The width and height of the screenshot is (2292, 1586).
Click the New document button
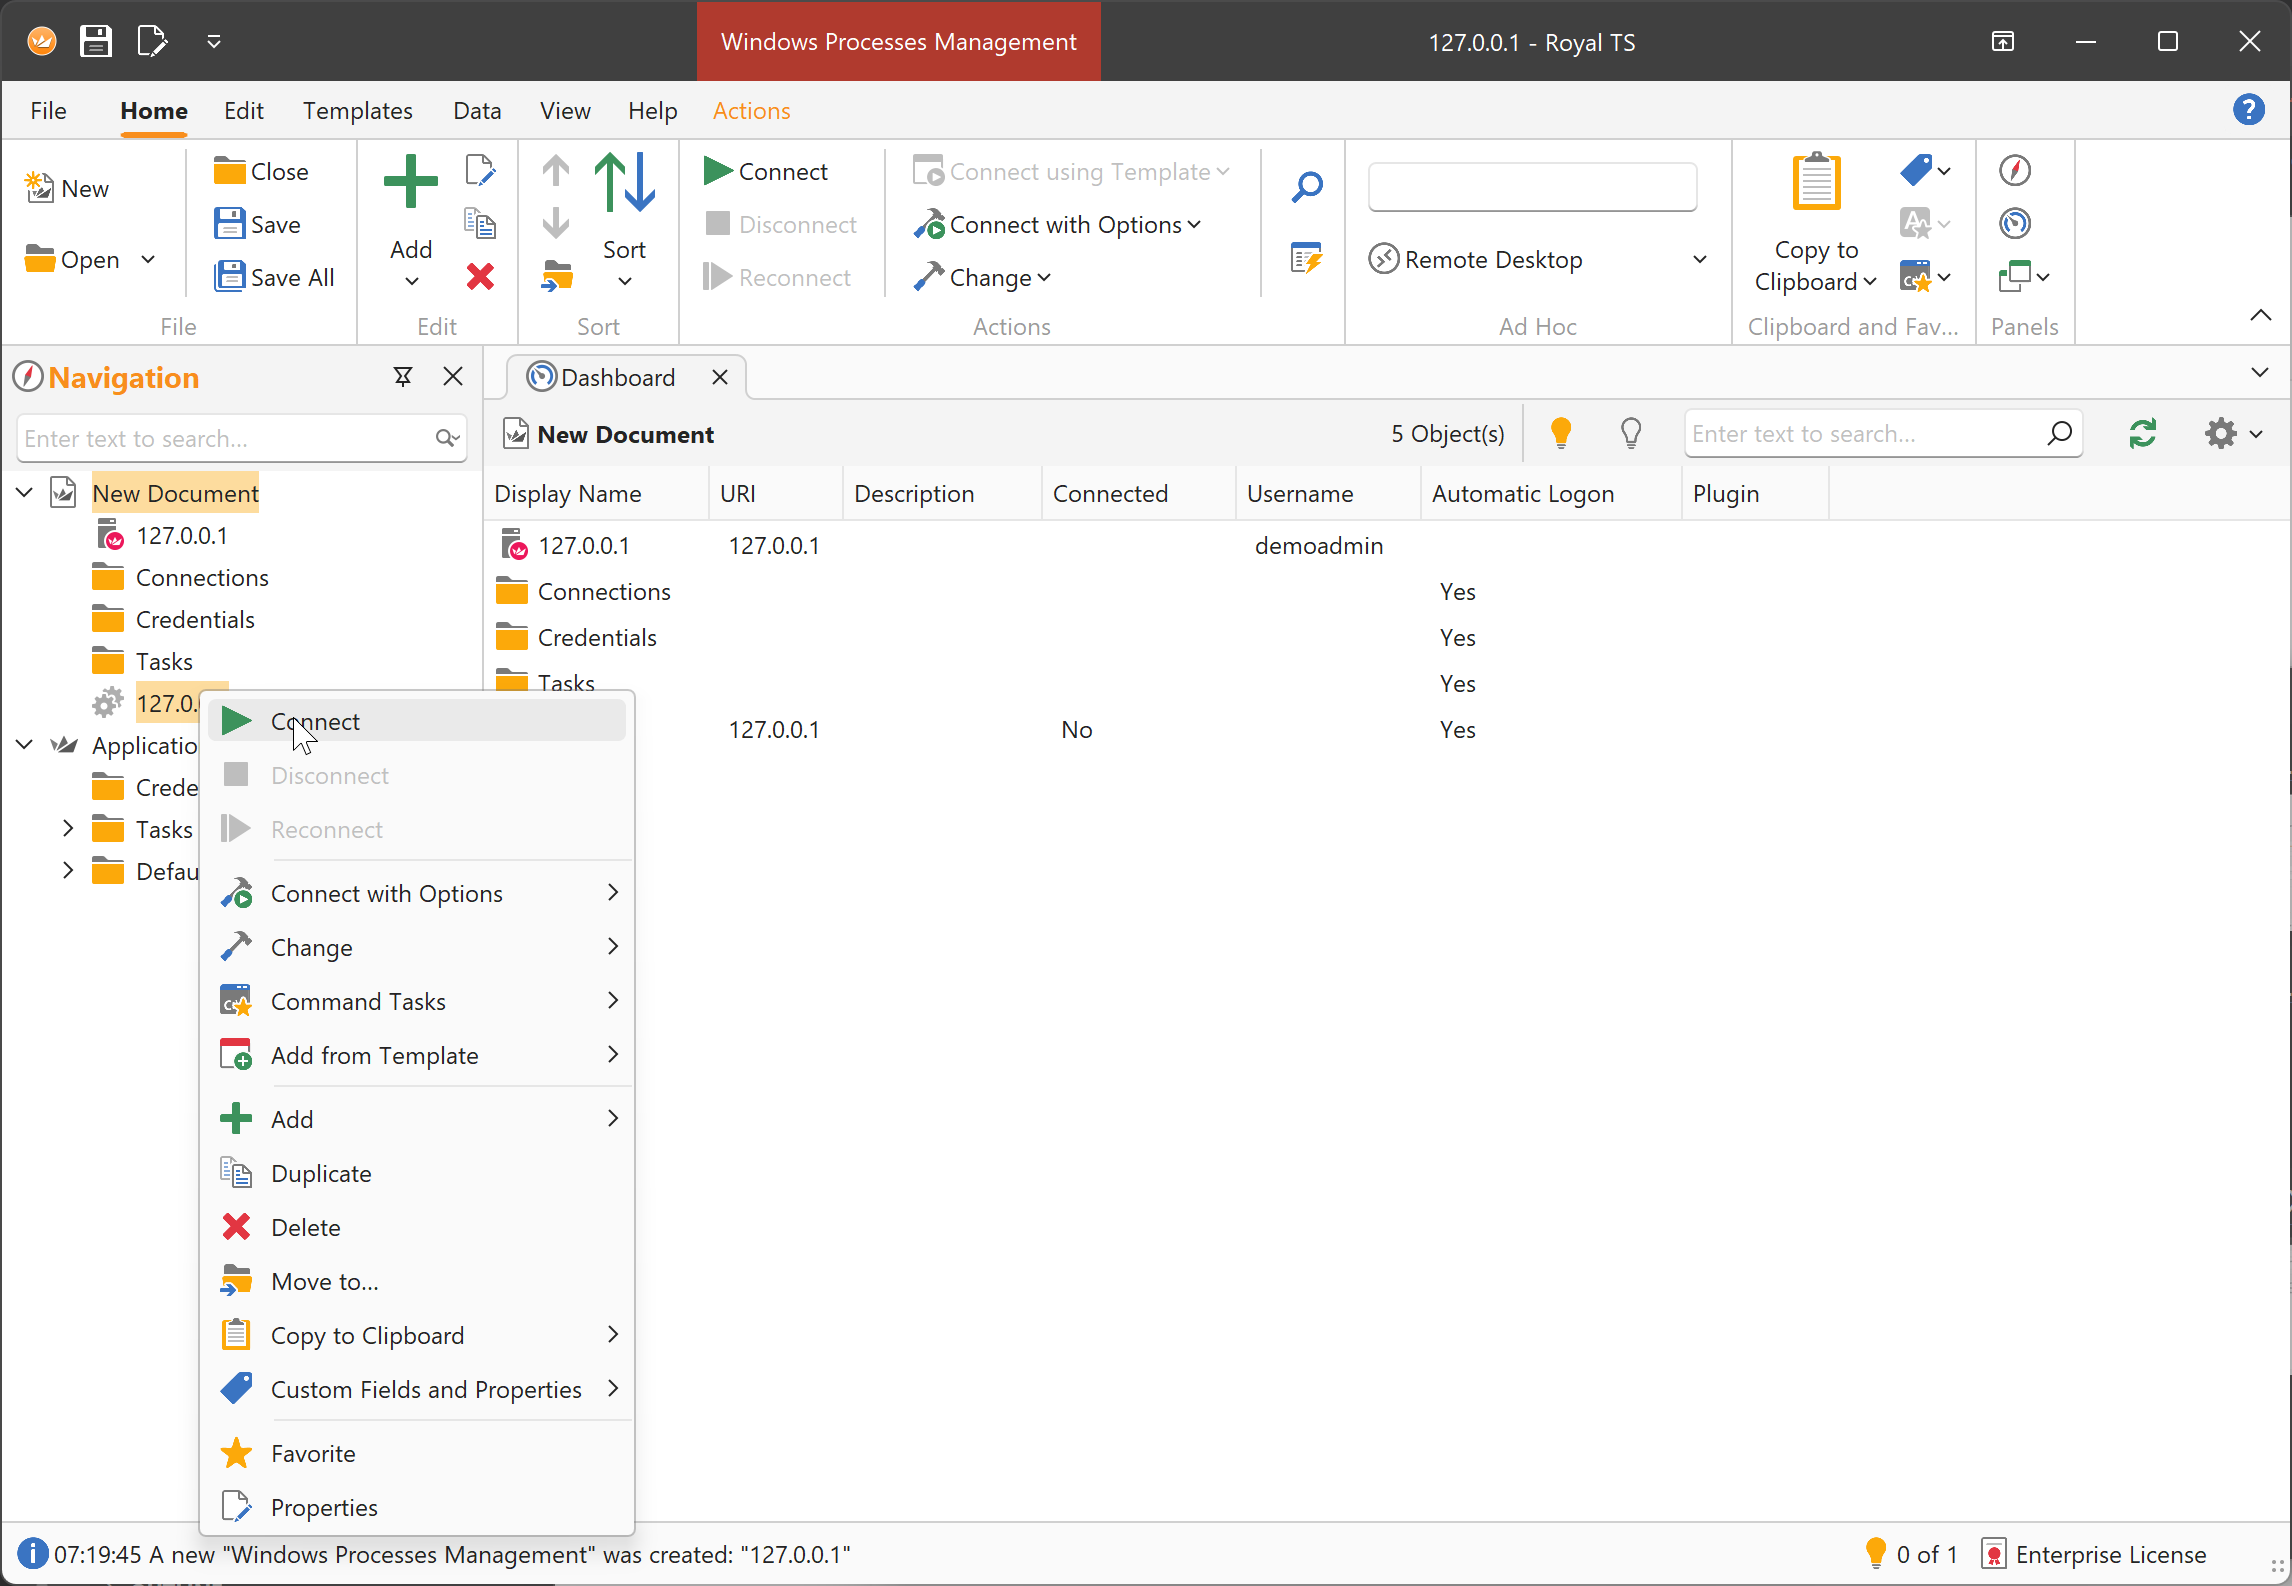[67, 188]
